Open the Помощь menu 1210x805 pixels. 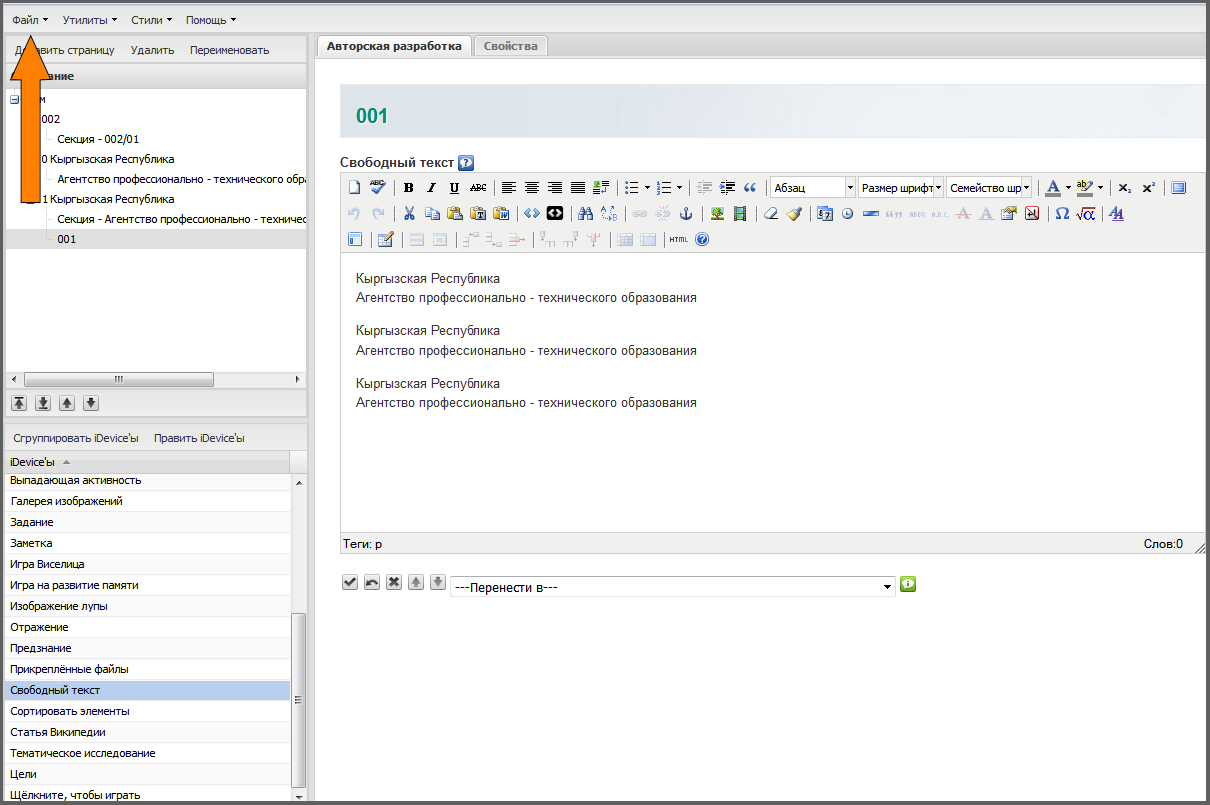(x=211, y=19)
